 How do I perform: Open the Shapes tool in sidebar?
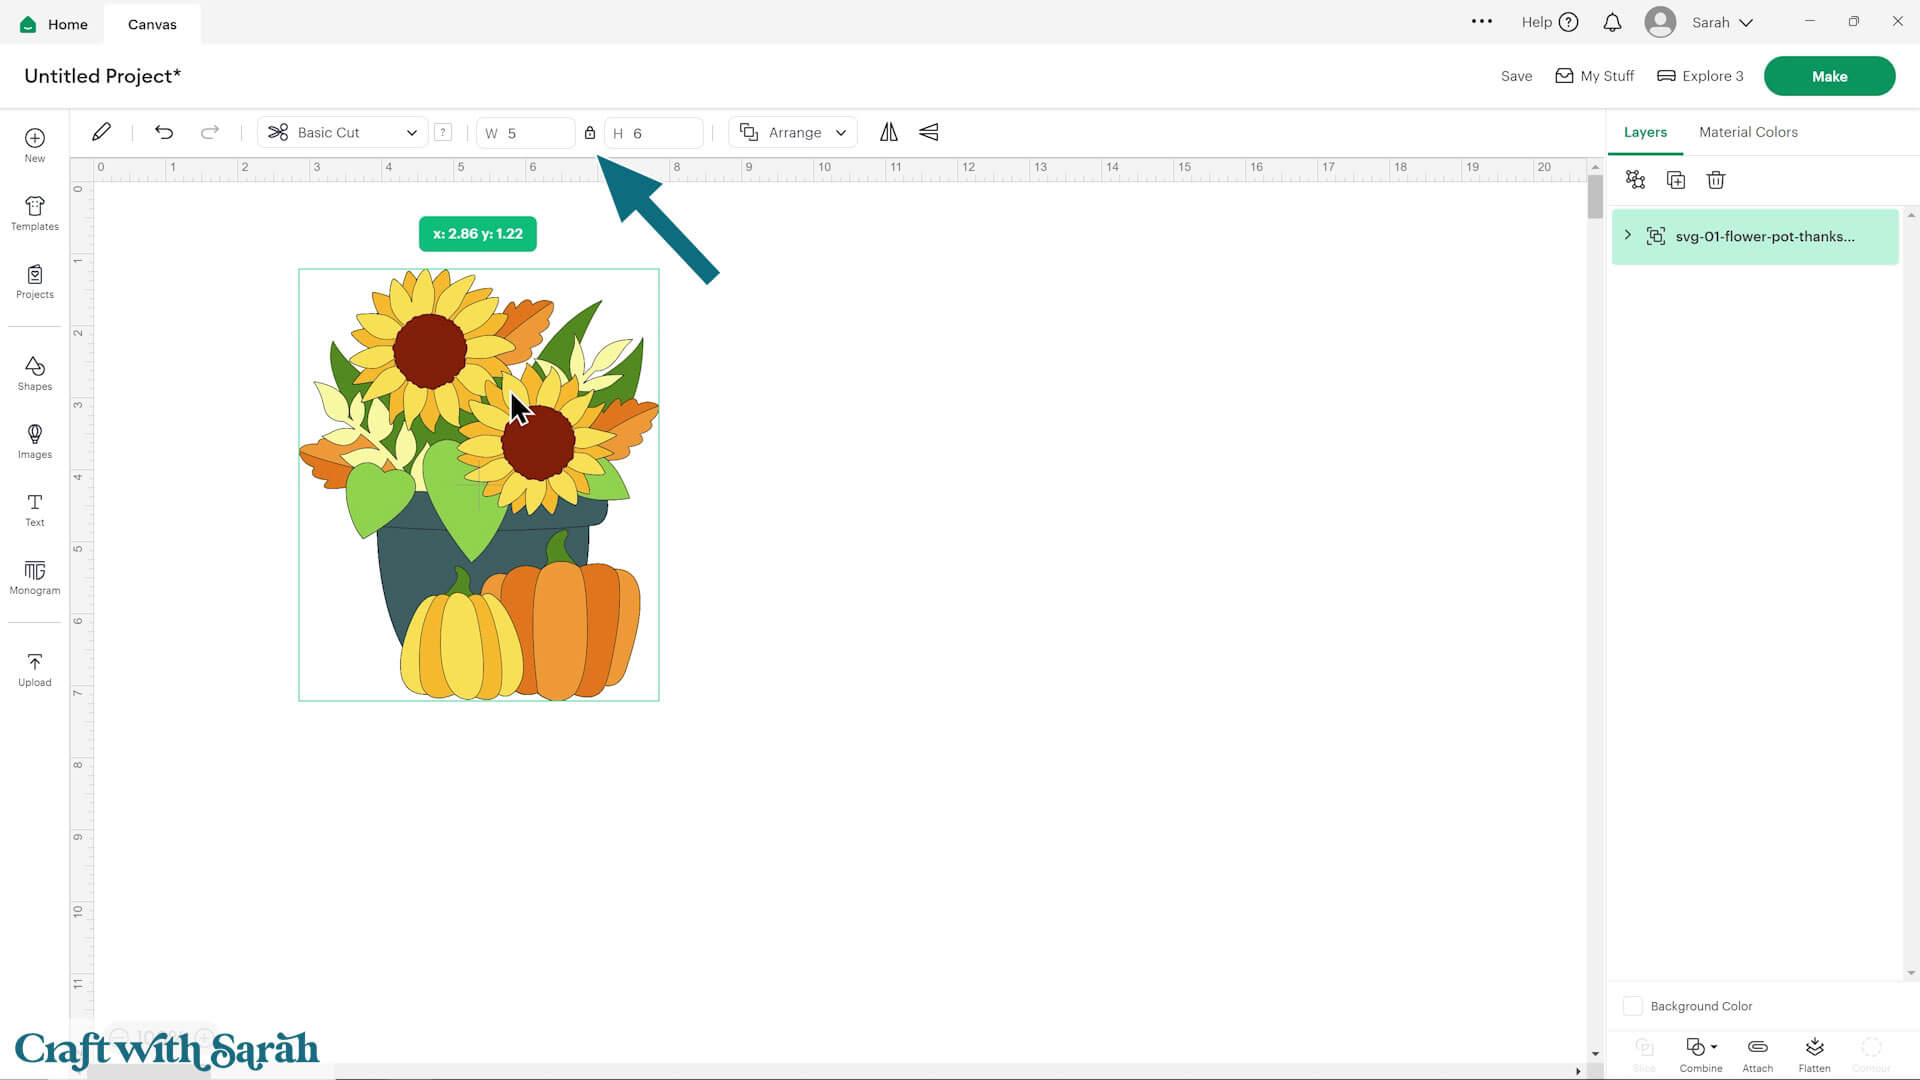click(x=34, y=373)
